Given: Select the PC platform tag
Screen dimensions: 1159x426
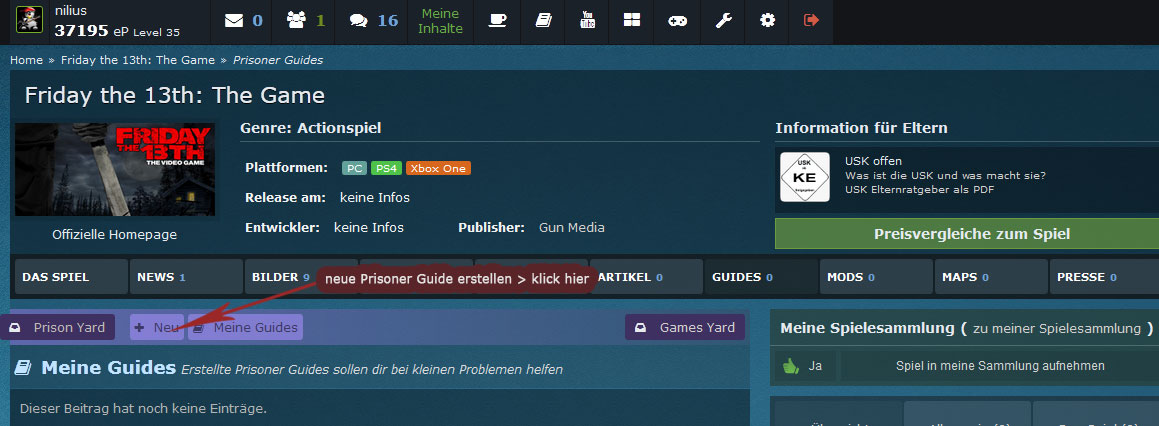Looking at the screenshot, I should click(x=354, y=169).
